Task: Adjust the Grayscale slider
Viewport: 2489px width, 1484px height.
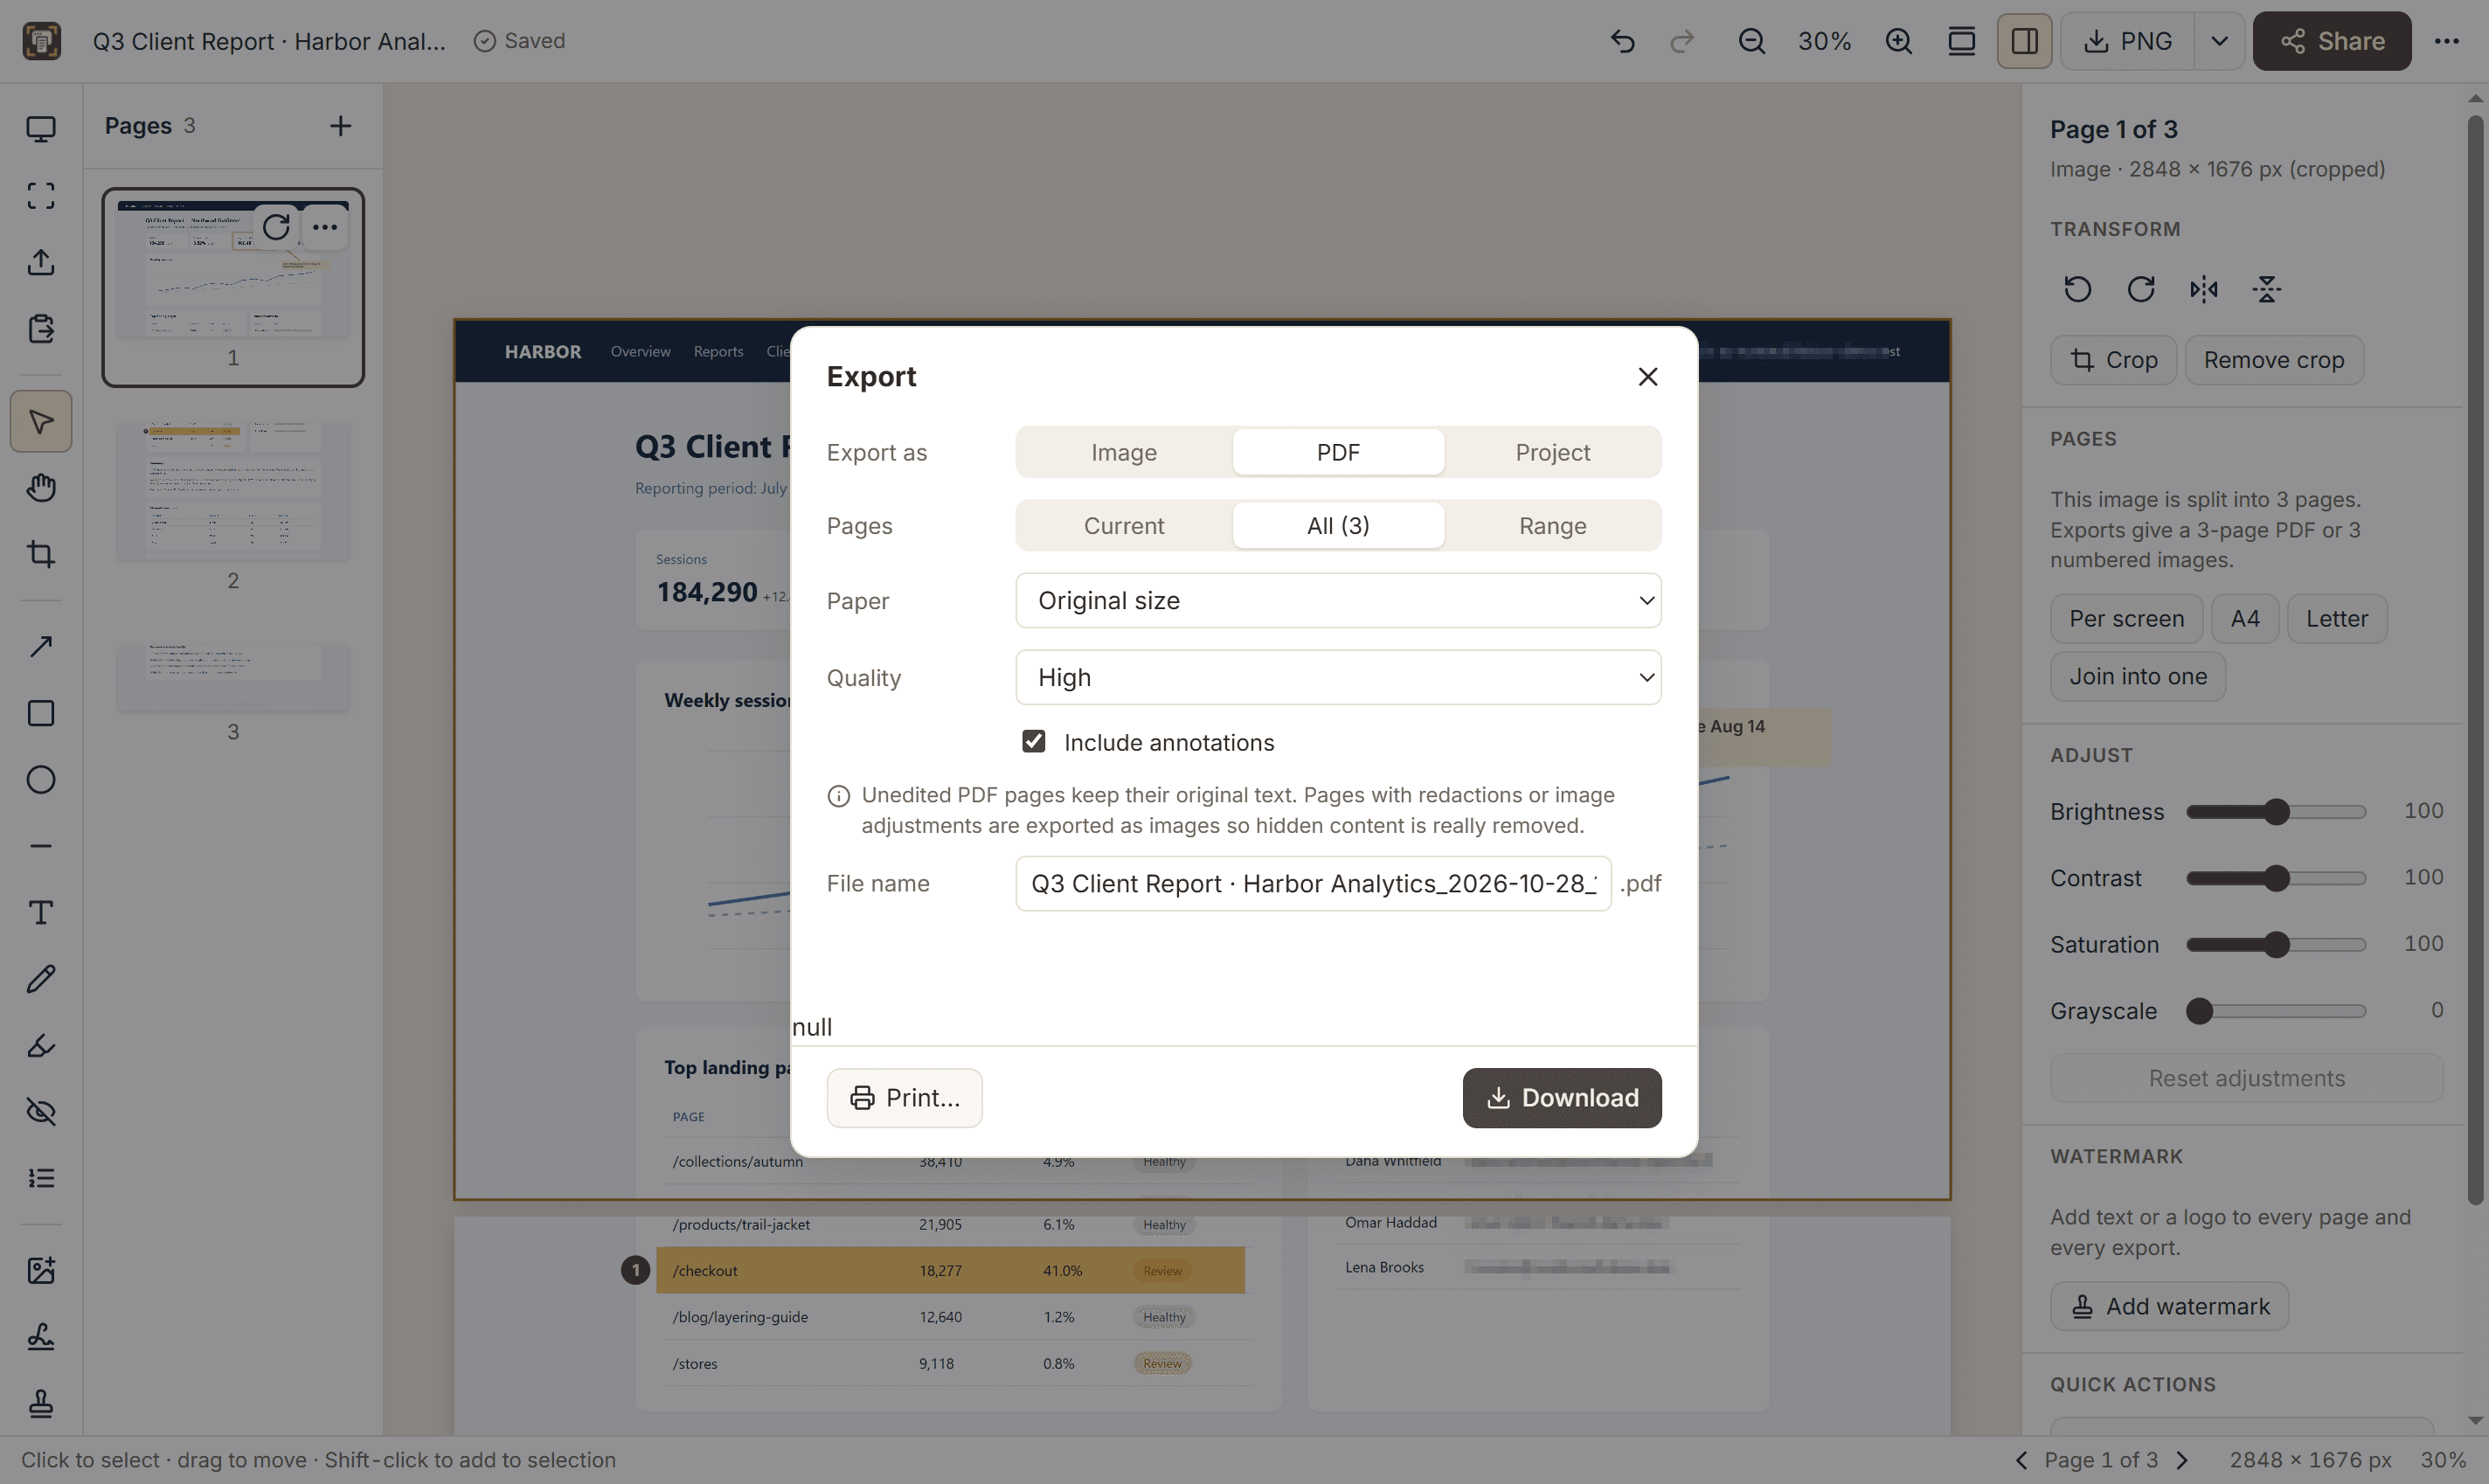Action: (2275, 1011)
